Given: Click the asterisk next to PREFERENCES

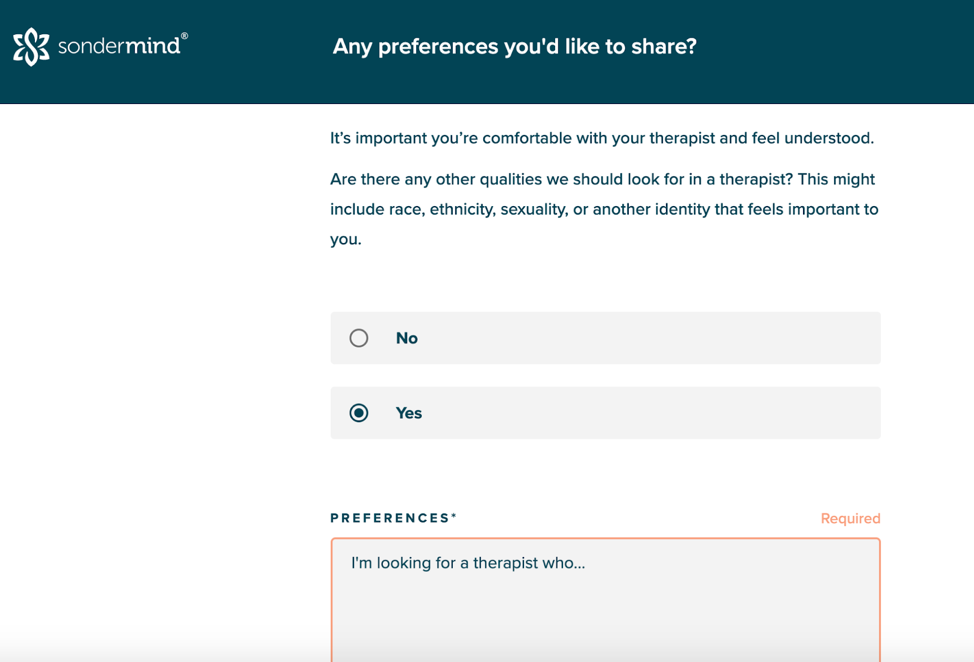Looking at the screenshot, I should tap(454, 516).
